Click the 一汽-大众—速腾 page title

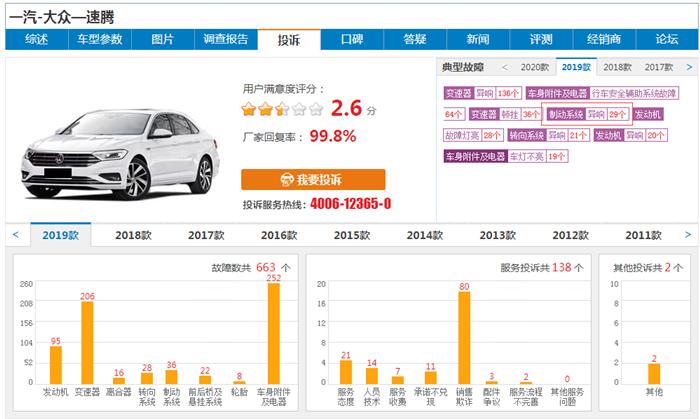(x=62, y=17)
